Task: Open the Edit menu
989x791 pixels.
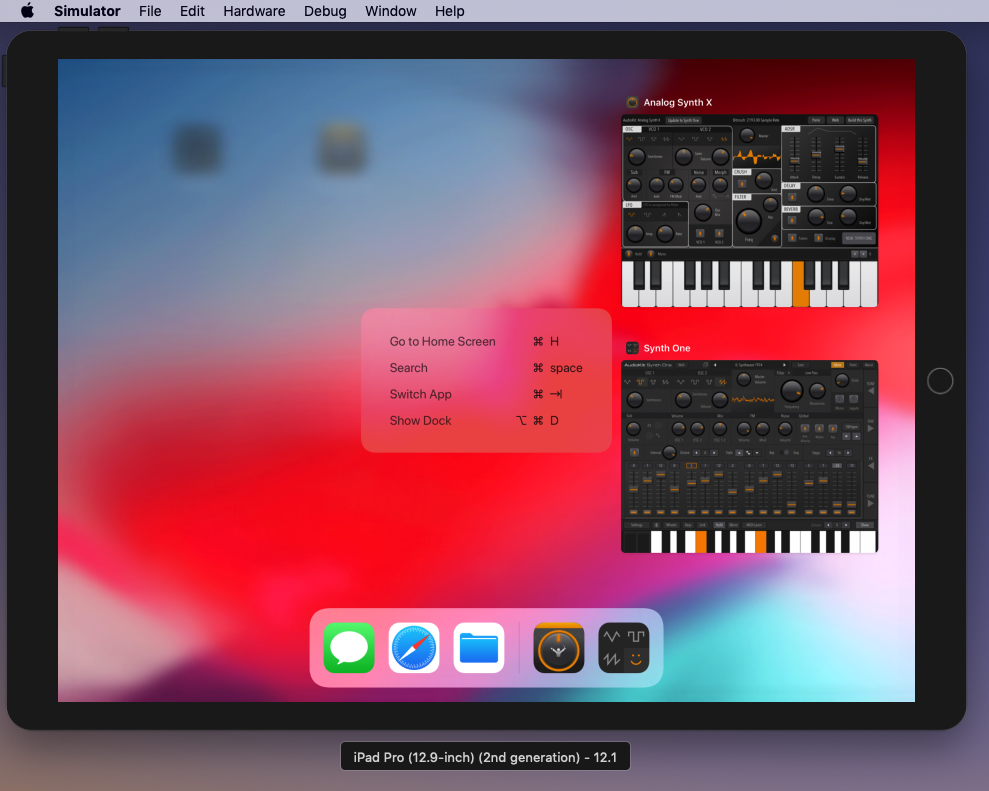Action: [192, 11]
